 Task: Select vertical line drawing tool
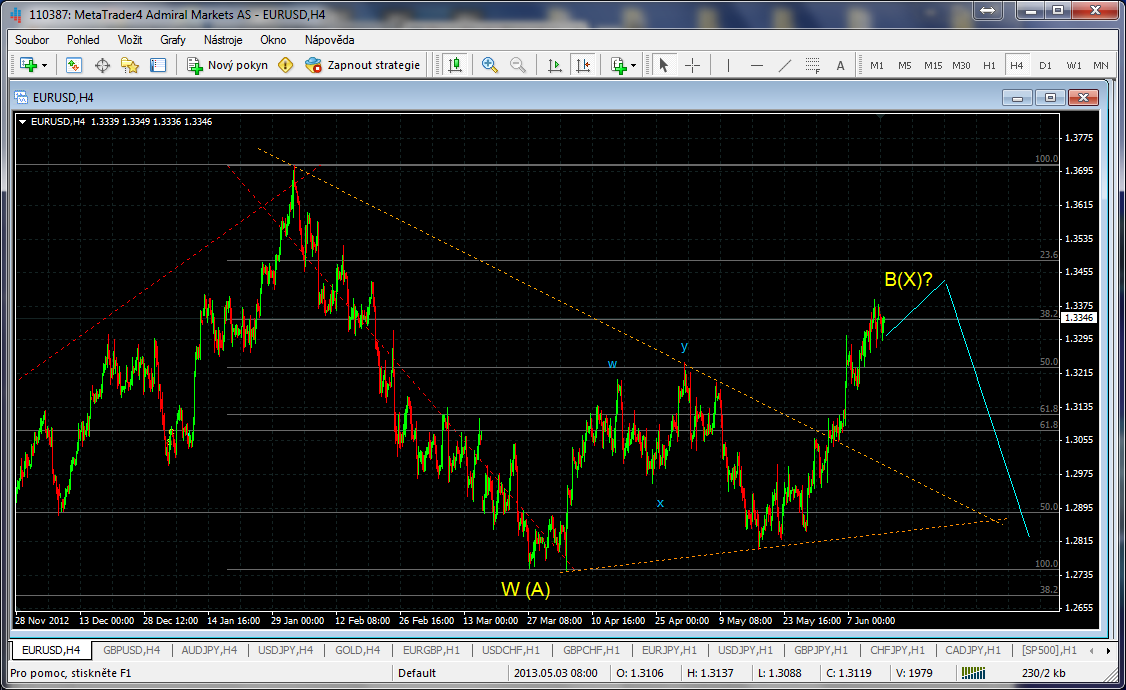[x=728, y=65]
